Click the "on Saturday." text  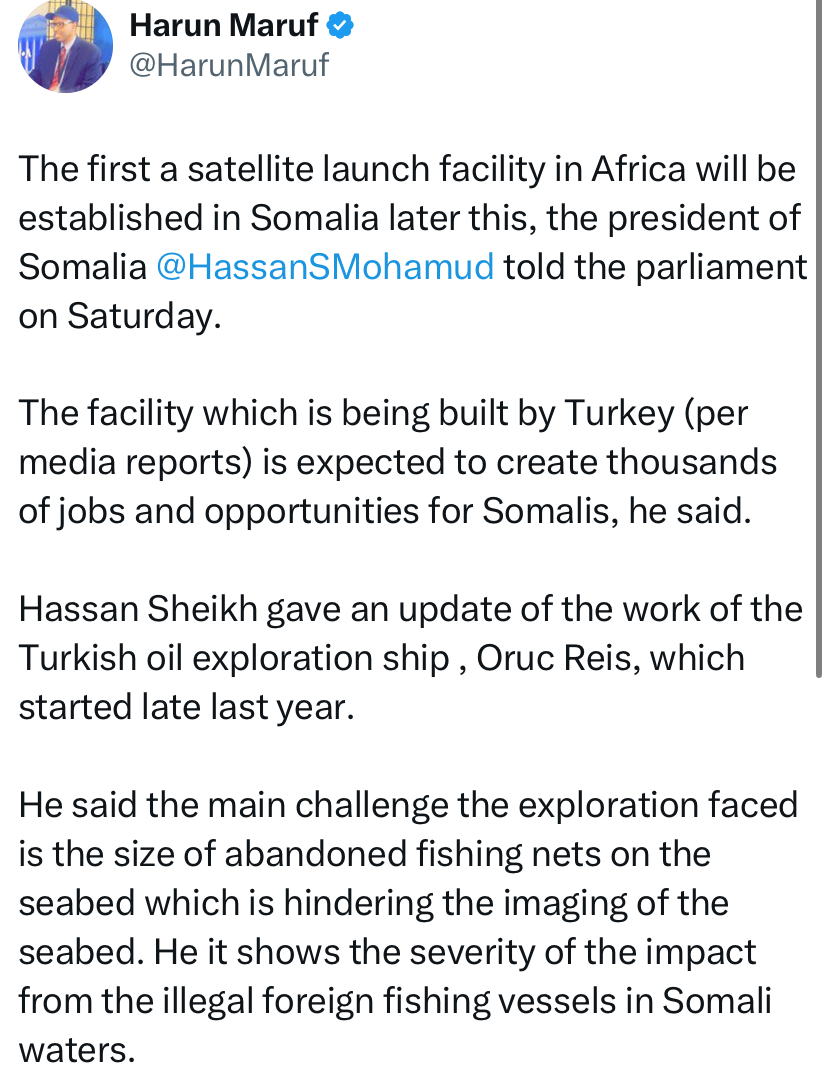[x=120, y=316]
